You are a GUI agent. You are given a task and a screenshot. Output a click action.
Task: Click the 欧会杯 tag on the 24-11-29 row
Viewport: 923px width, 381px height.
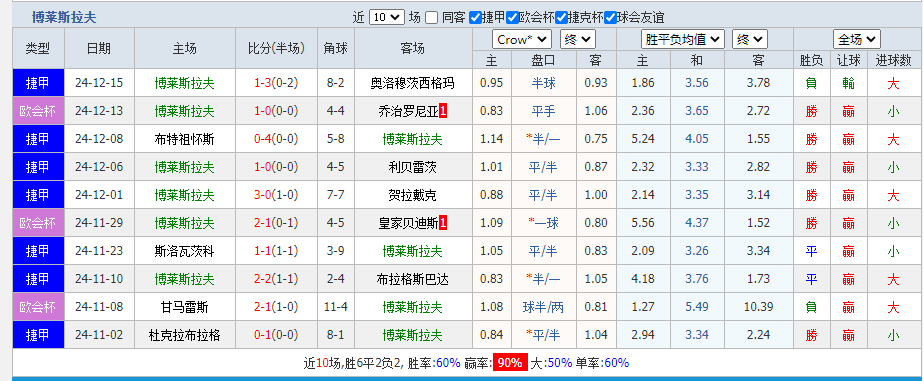(38, 223)
